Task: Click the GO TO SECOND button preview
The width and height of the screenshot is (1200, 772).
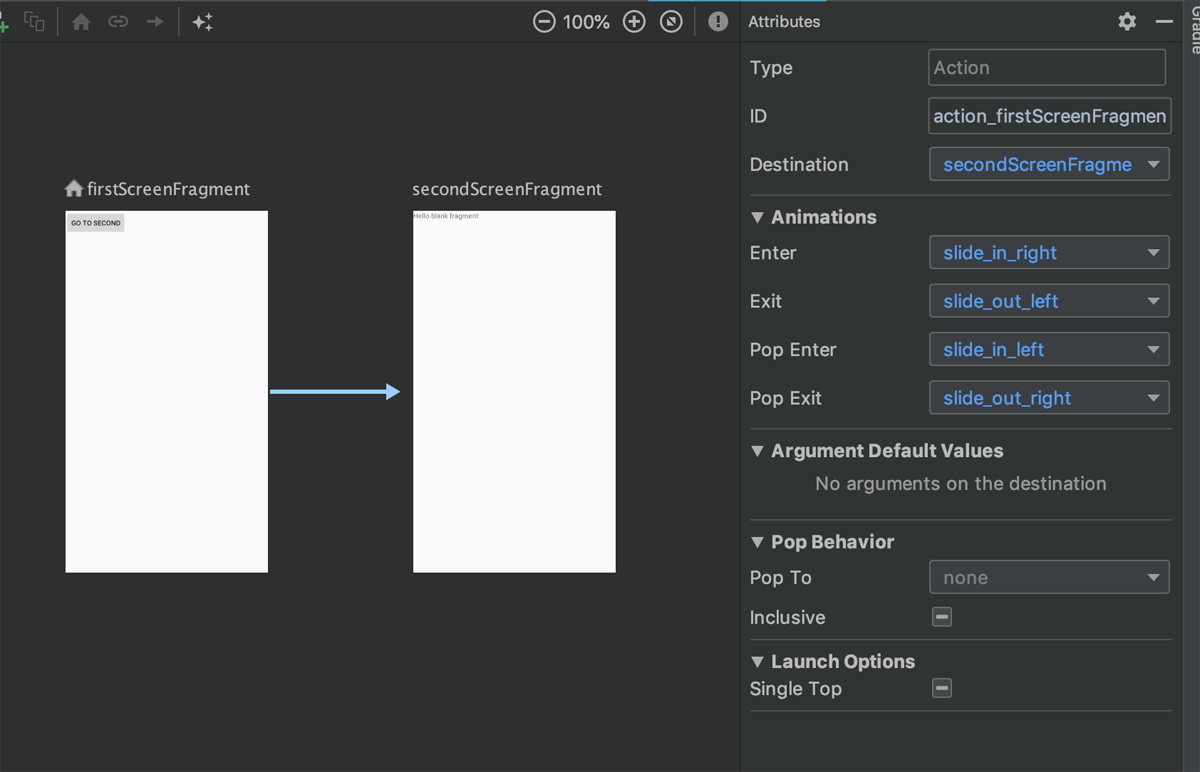Action: click(96, 223)
